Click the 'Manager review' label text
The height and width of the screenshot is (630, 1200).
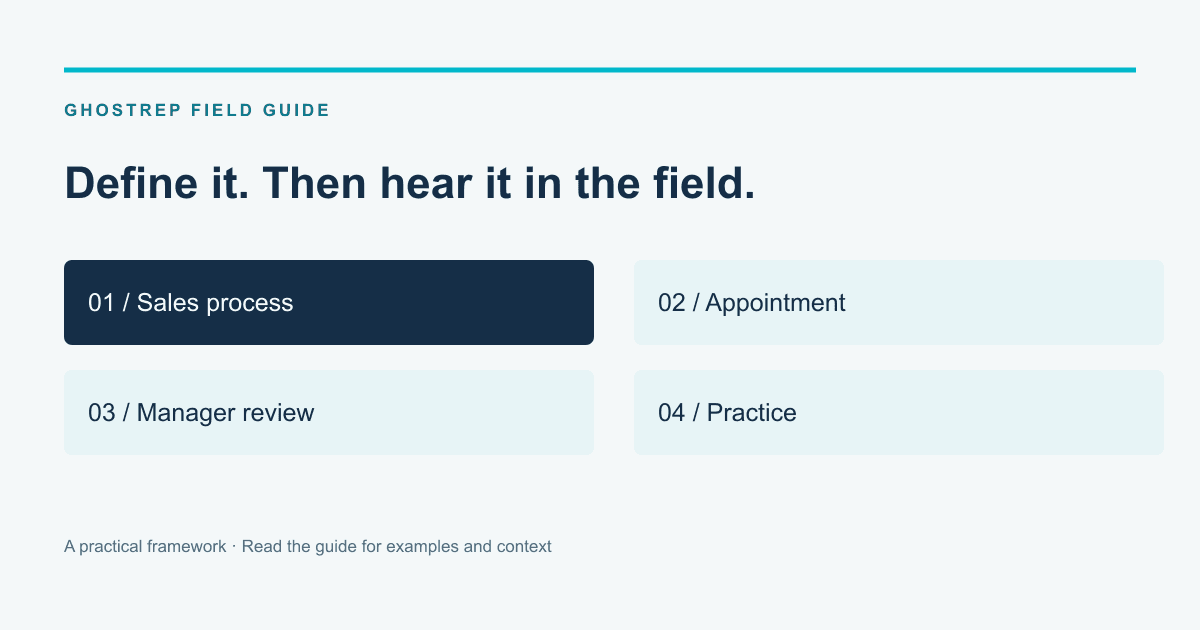(x=225, y=413)
